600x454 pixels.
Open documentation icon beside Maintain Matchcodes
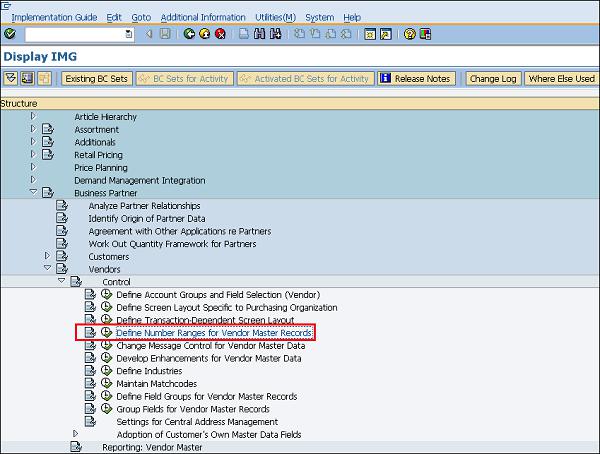pyautogui.click(x=90, y=384)
